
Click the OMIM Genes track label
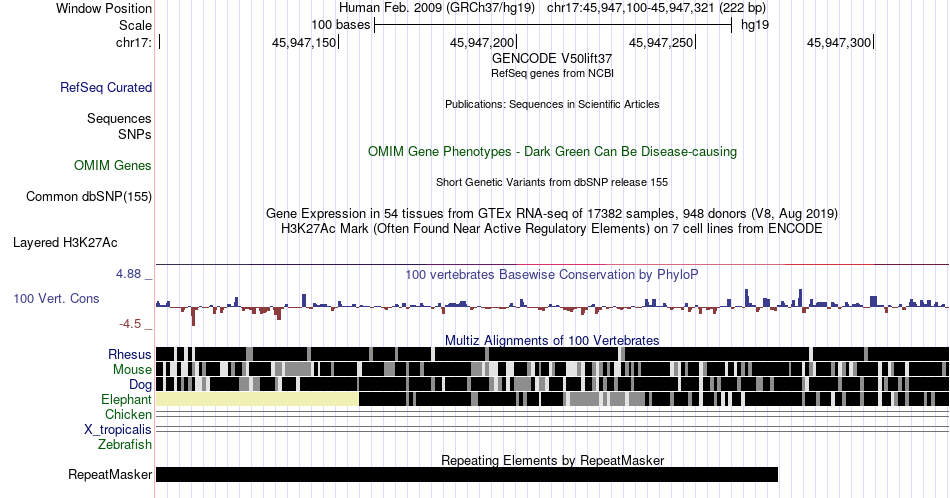click(112, 165)
